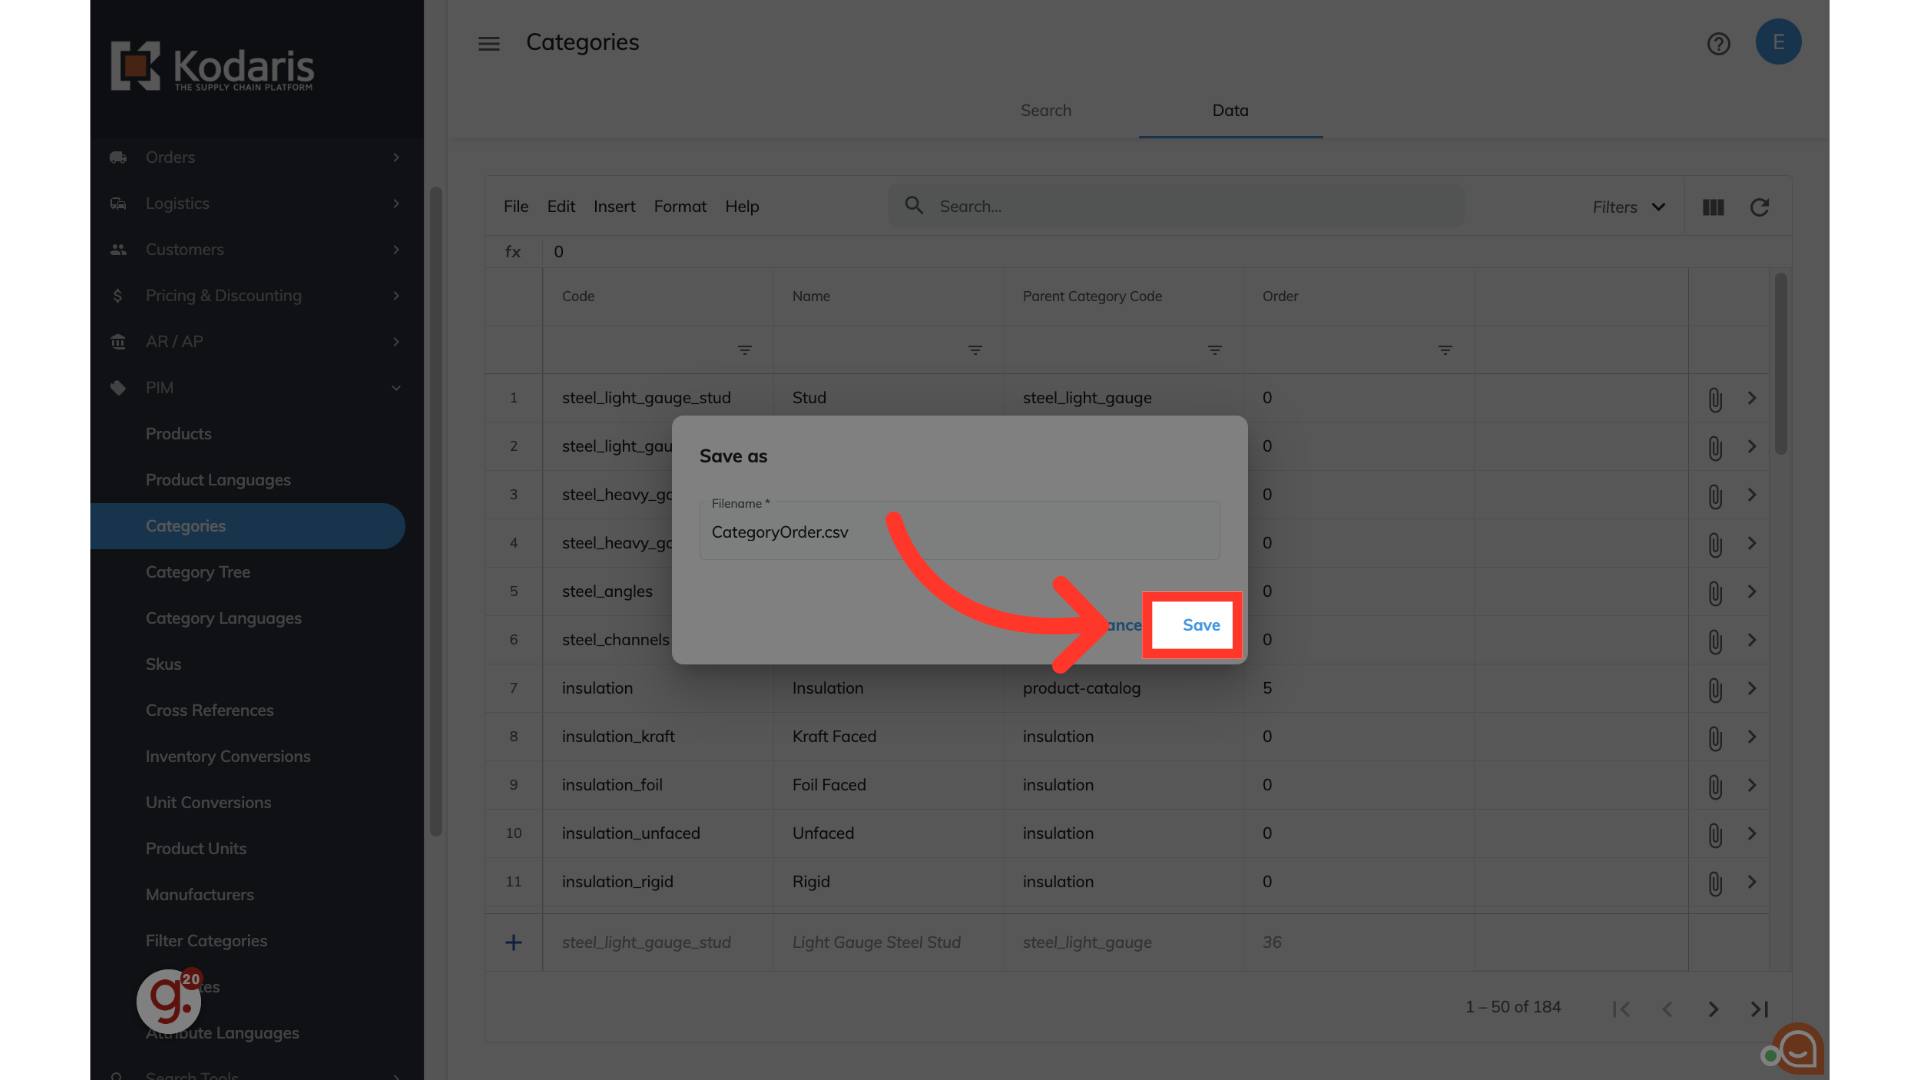The height and width of the screenshot is (1080, 1920).
Task: Open Category Tree in sidebar
Action: [198, 572]
